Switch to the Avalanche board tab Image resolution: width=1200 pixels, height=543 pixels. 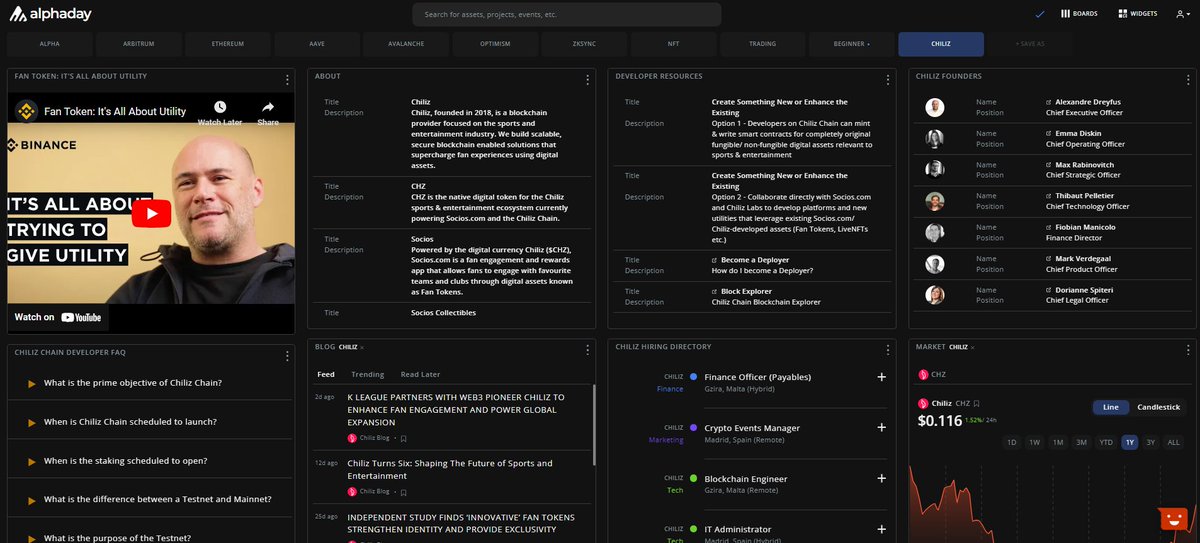pos(406,44)
